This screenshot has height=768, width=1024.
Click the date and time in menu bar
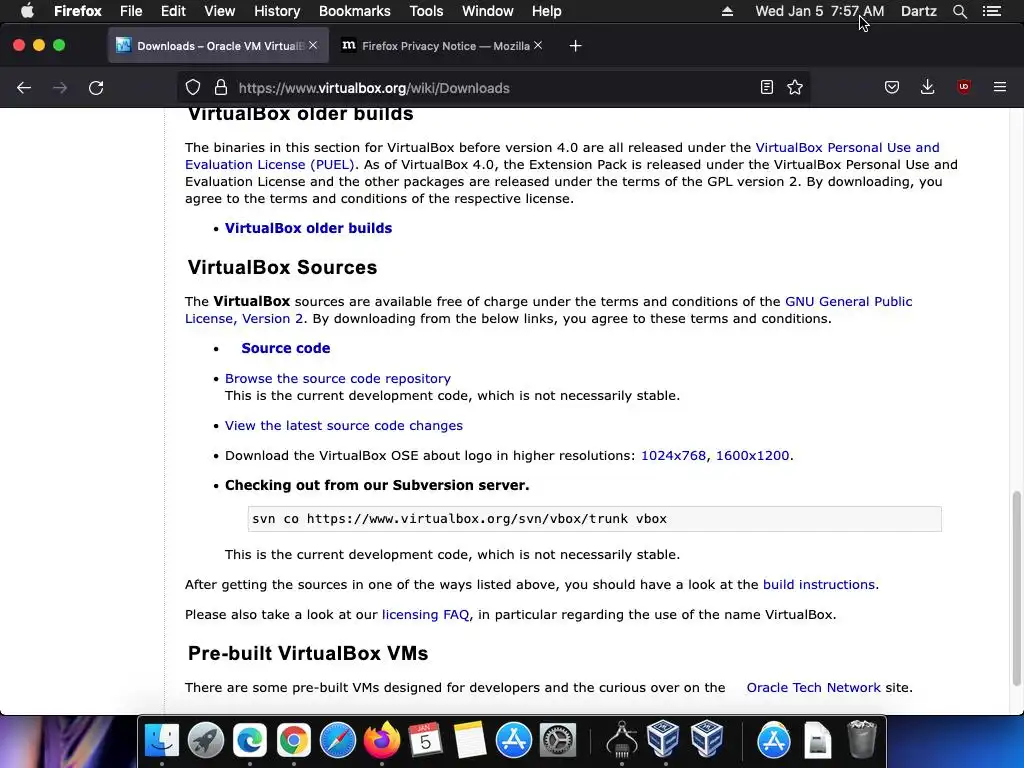[x=820, y=11]
